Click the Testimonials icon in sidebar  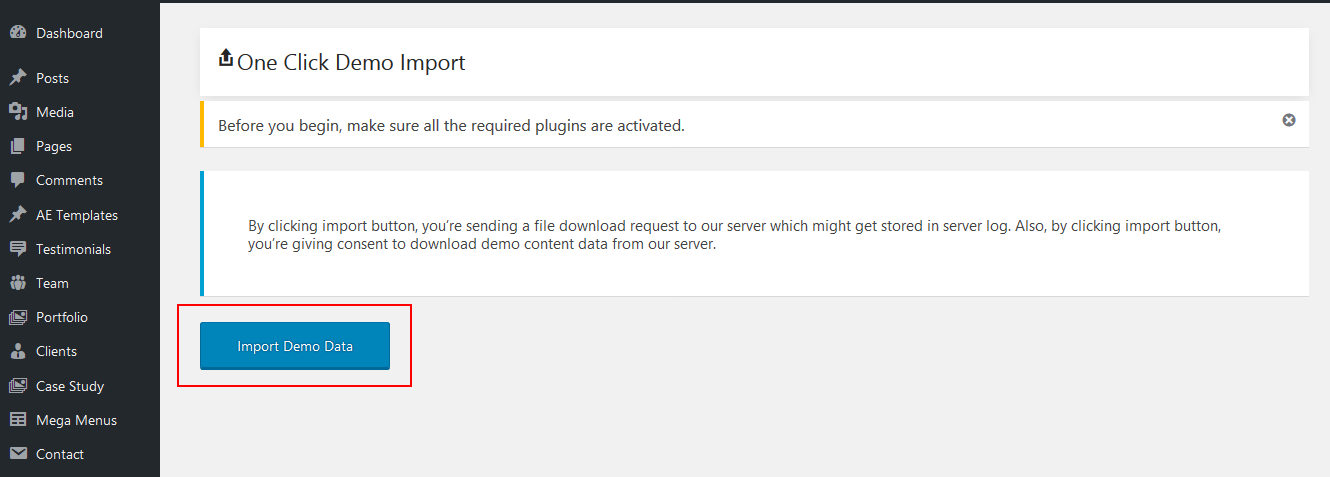17,249
